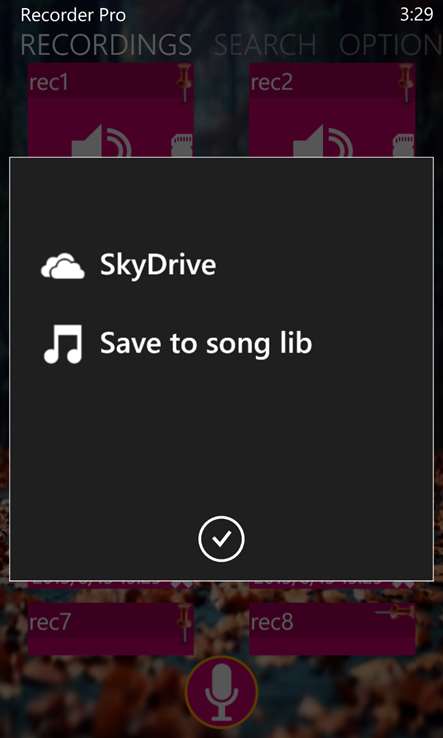Open the rec2 recording tile
This screenshot has height=738, width=443.
pos(332,110)
